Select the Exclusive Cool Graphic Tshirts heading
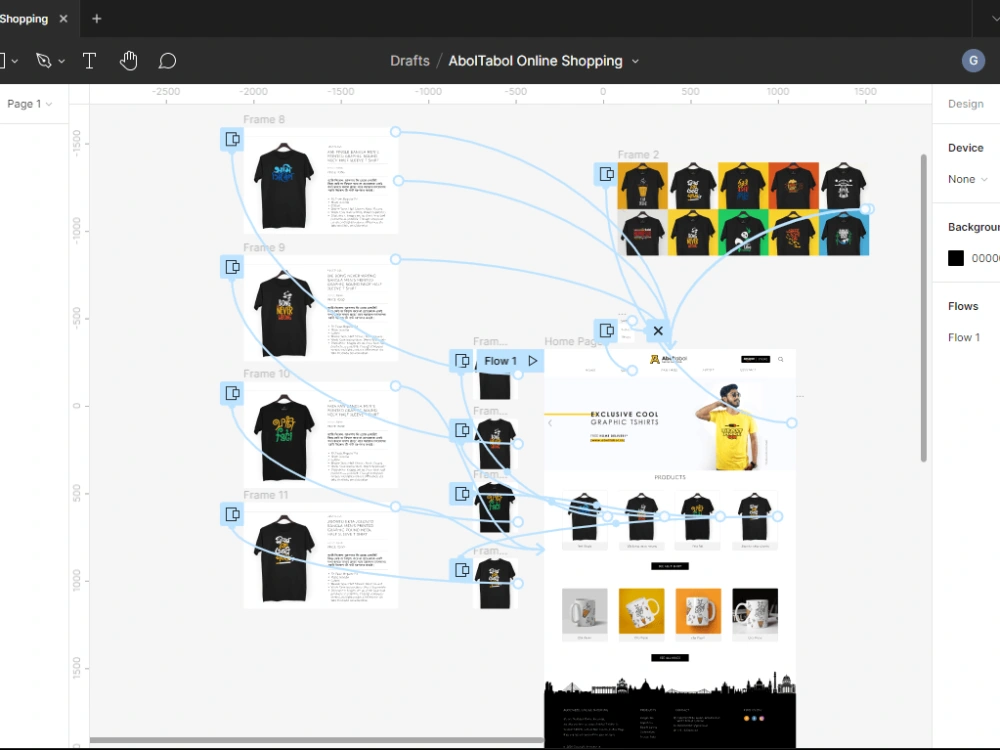This screenshot has height=750, width=1000. (x=624, y=418)
